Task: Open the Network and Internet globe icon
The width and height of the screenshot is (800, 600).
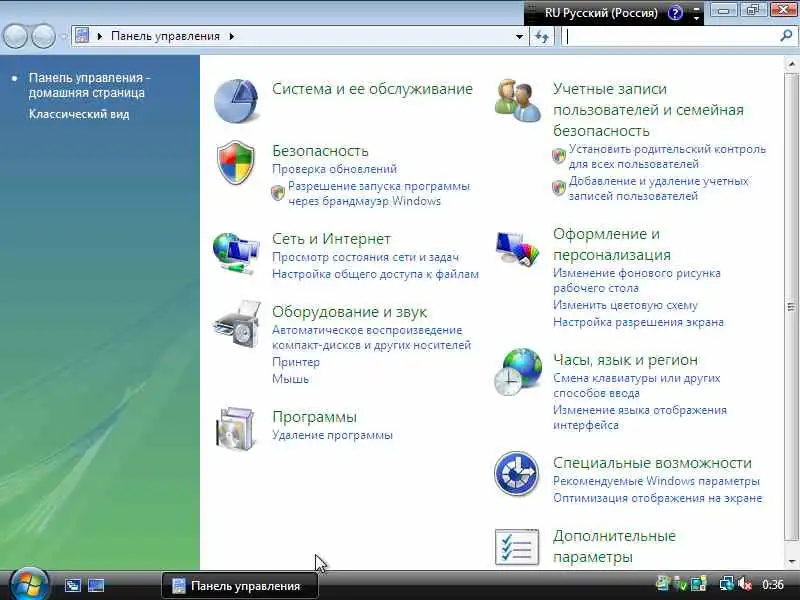Action: [236, 253]
